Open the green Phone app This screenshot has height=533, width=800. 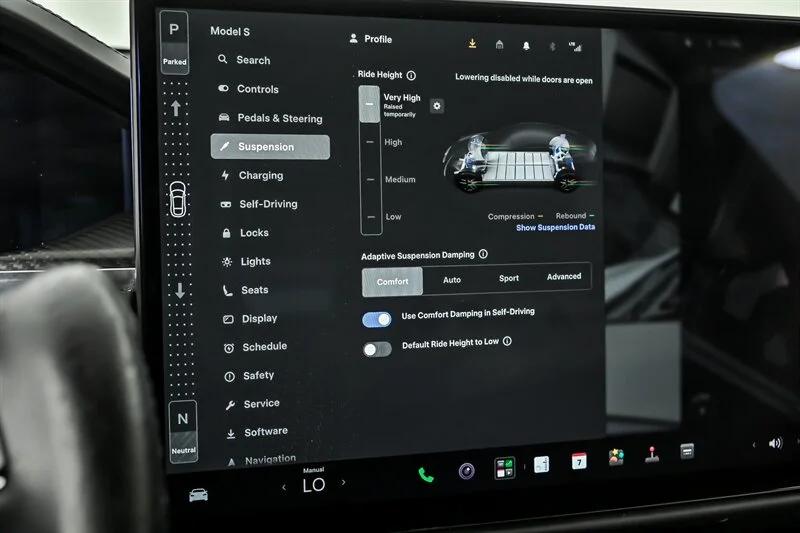click(426, 475)
